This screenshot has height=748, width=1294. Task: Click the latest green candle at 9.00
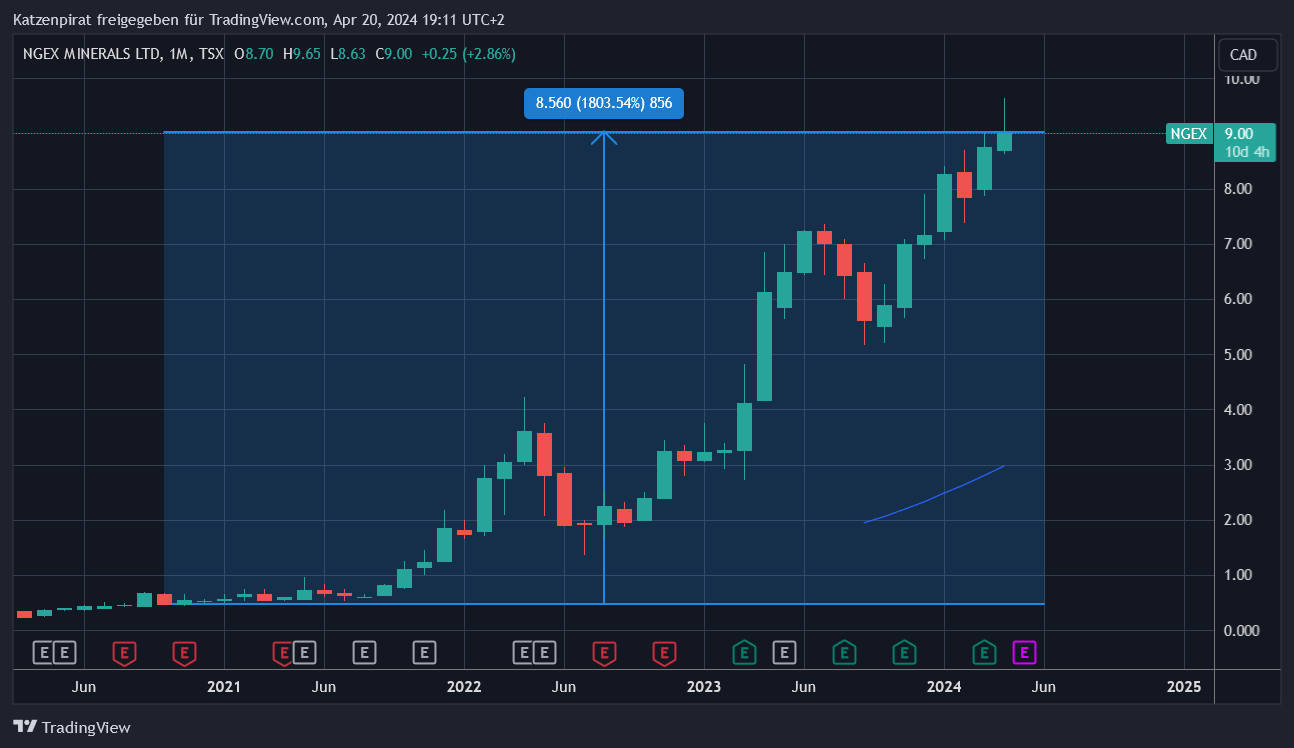click(1004, 141)
